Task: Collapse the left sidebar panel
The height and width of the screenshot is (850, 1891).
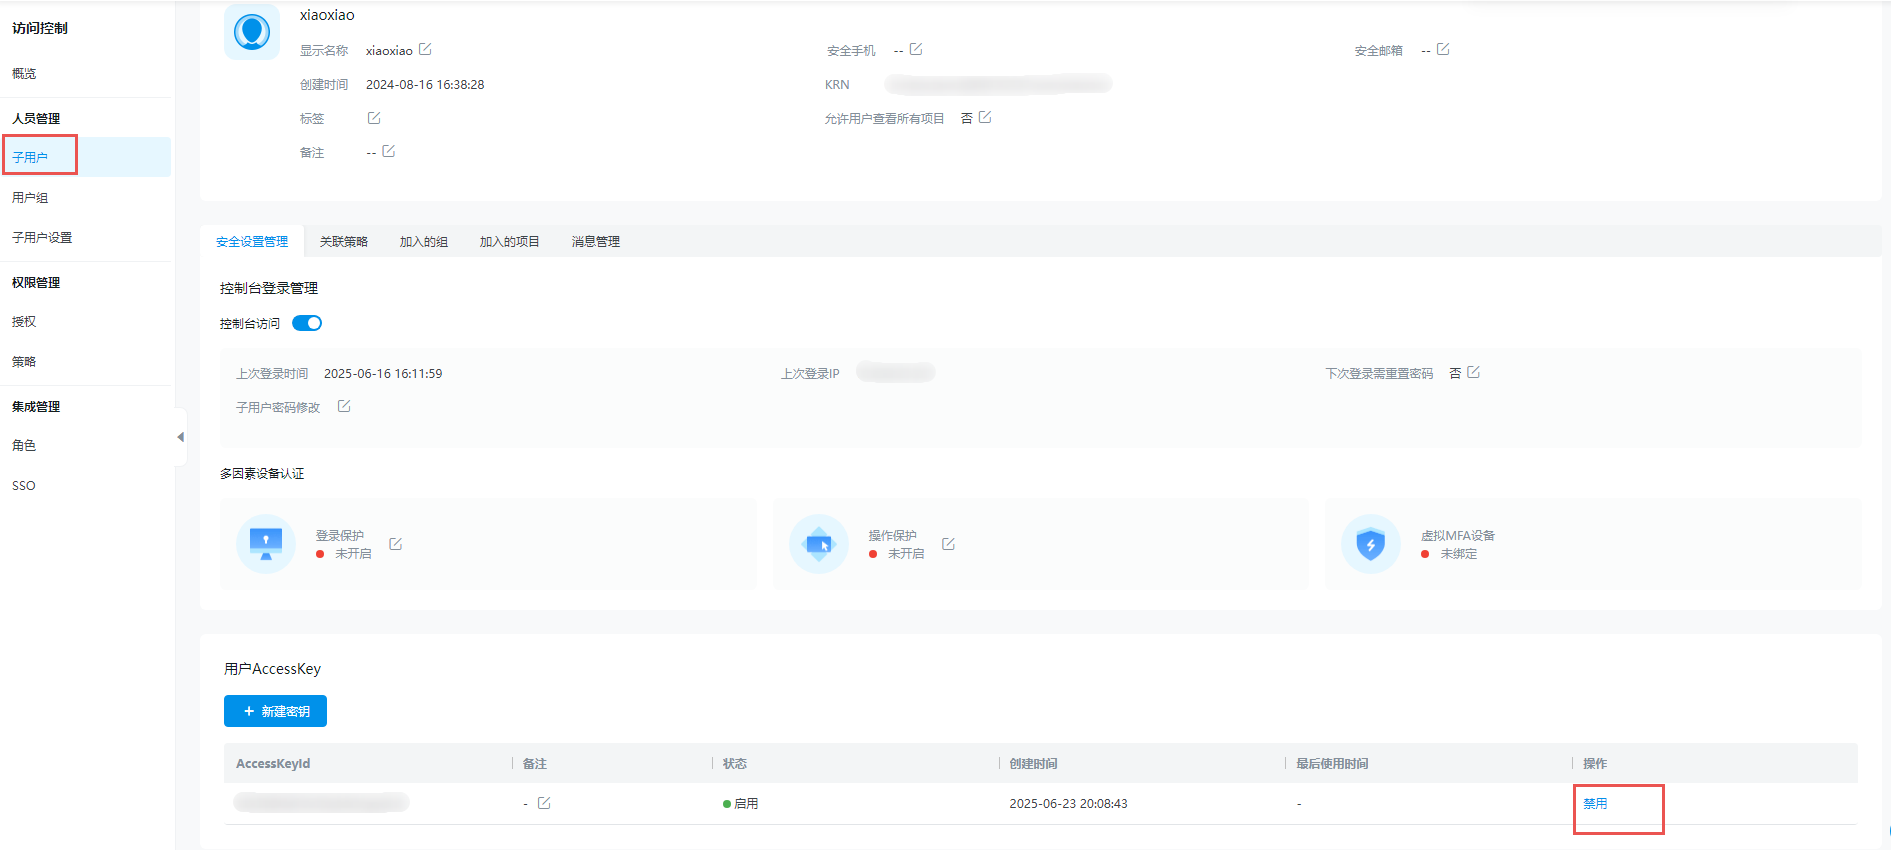Action: (180, 437)
